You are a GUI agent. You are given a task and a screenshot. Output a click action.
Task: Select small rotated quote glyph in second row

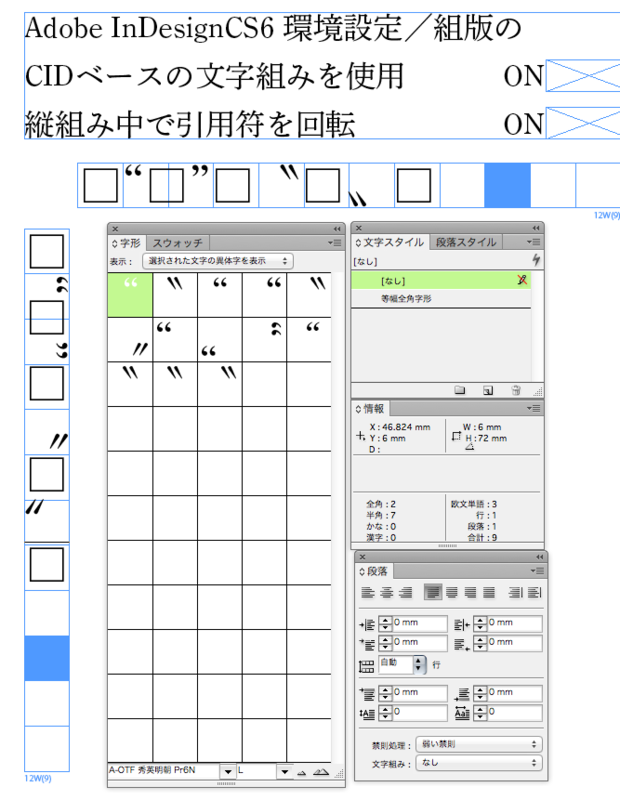[x=264, y=340]
